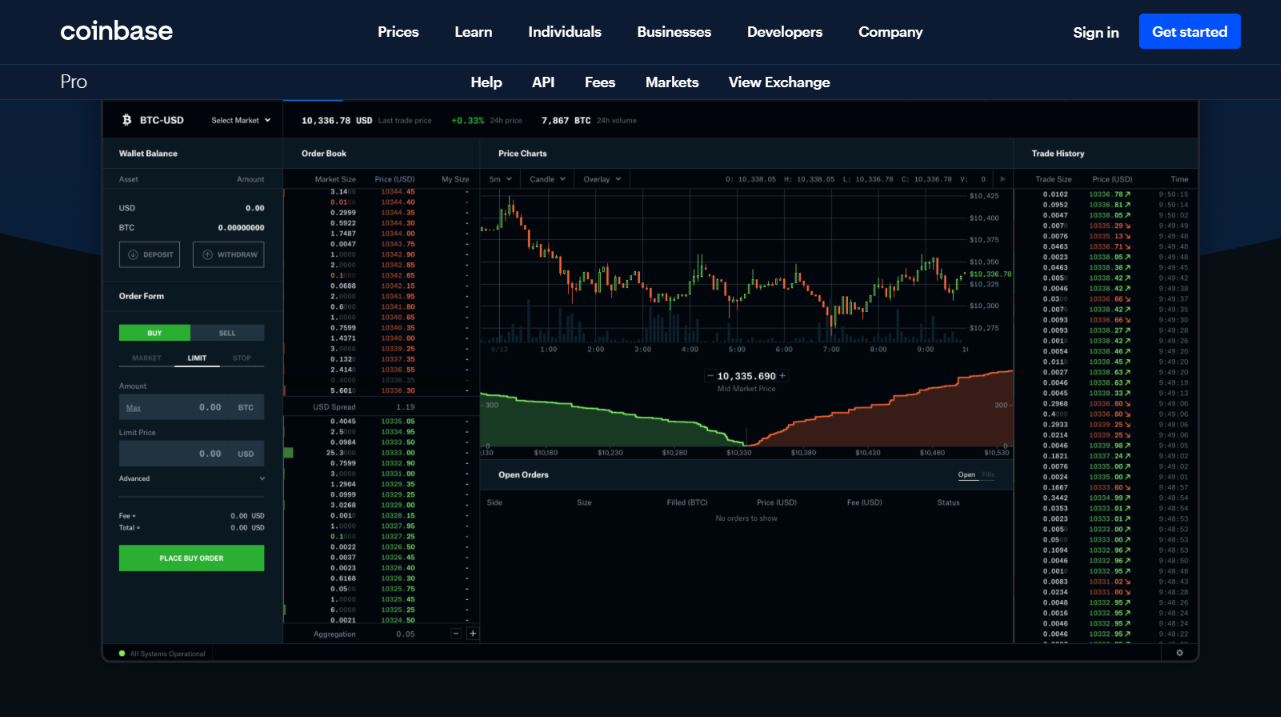
Task: Click the Sign in link
Action: point(1096,32)
